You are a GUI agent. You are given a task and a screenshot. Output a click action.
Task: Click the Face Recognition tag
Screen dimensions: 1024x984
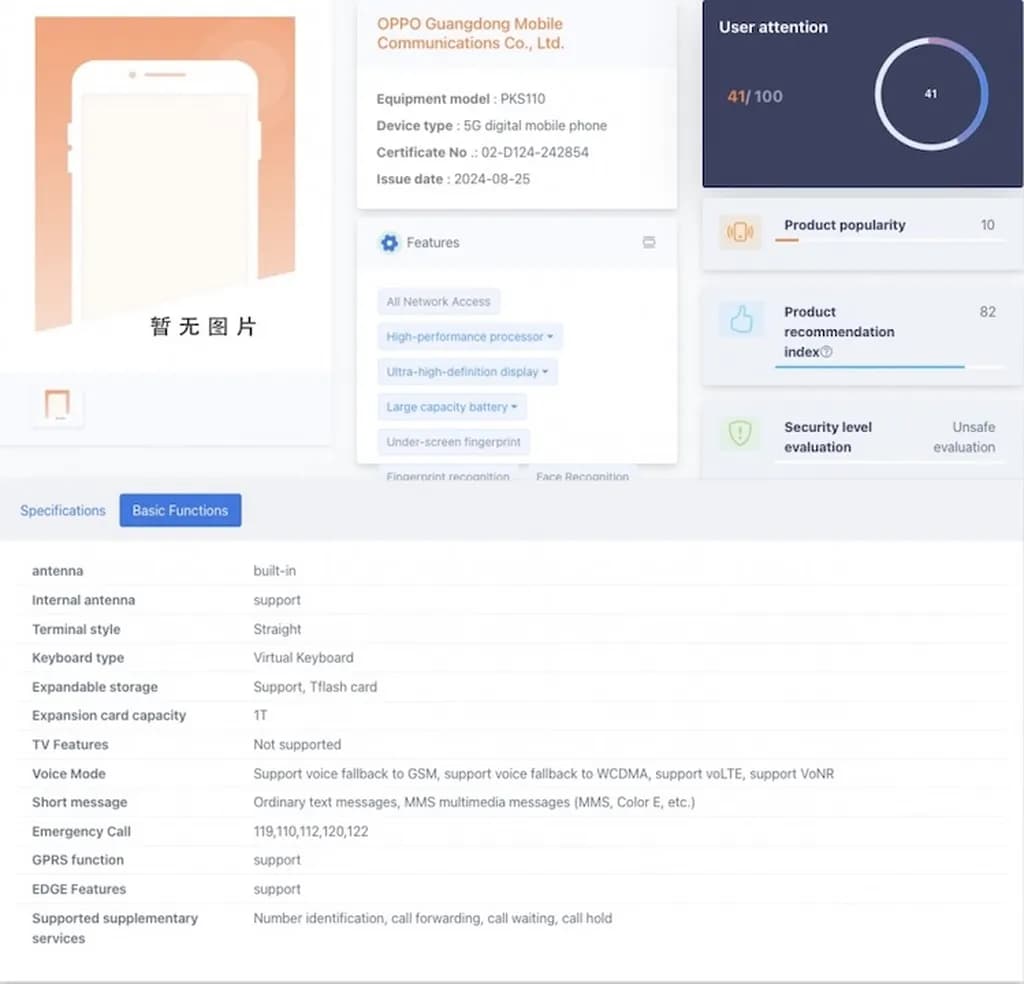tap(582, 477)
